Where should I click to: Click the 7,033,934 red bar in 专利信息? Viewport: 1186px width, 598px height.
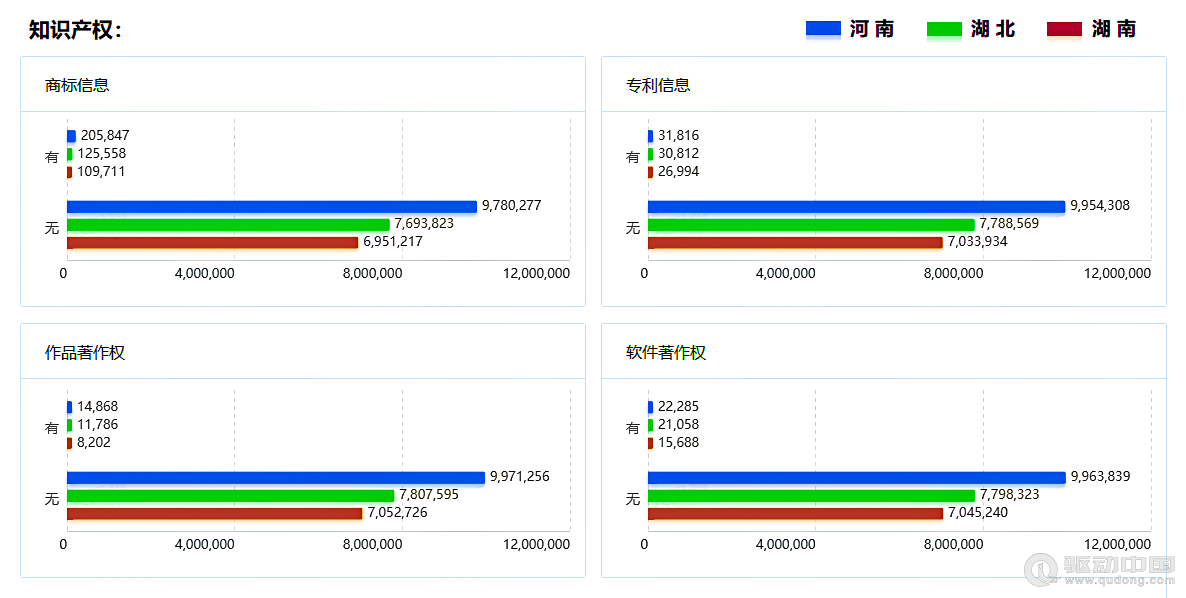[795, 242]
